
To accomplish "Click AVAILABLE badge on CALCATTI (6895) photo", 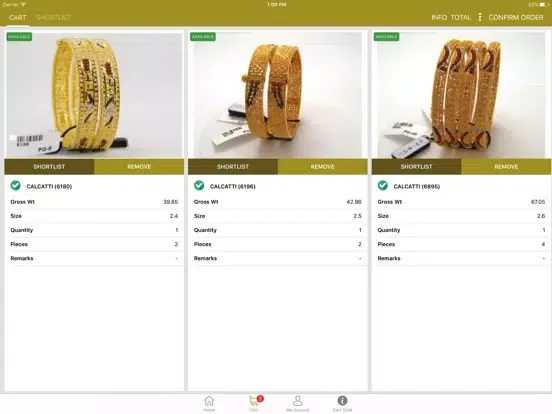I will tap(386, 37).
